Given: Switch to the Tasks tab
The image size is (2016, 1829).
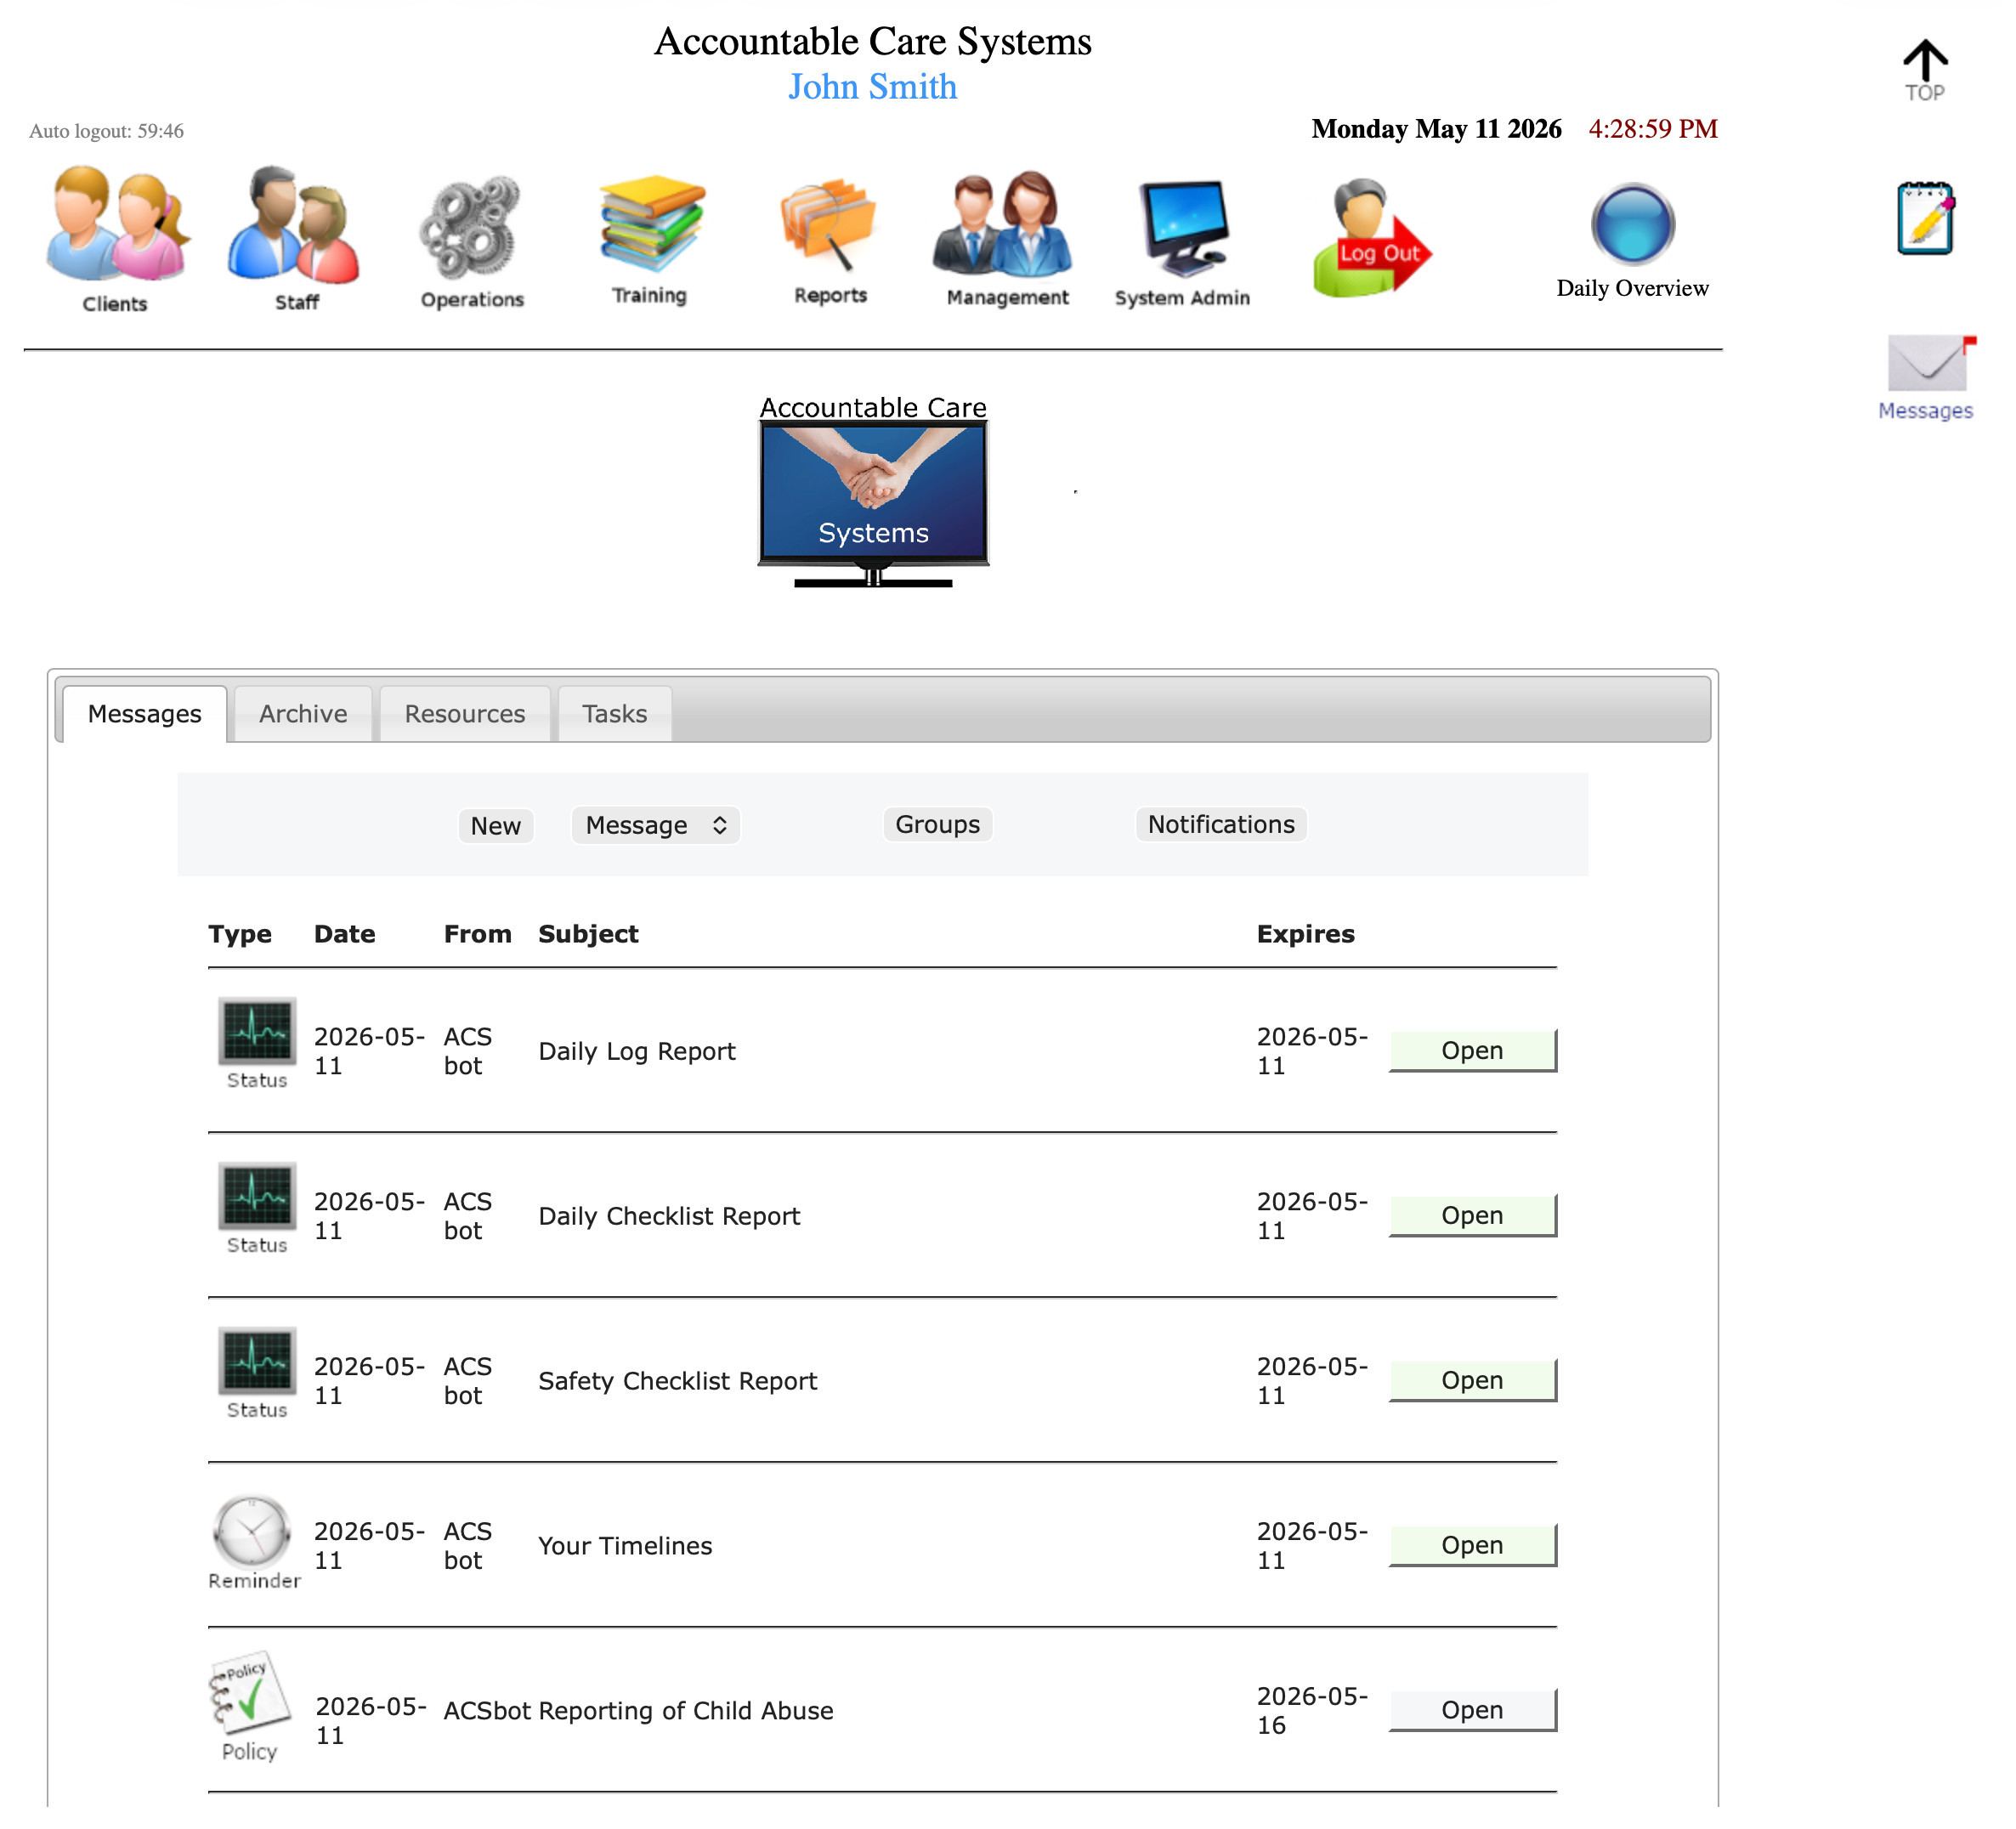Looking at the screenshot, I should click(615, 714).
